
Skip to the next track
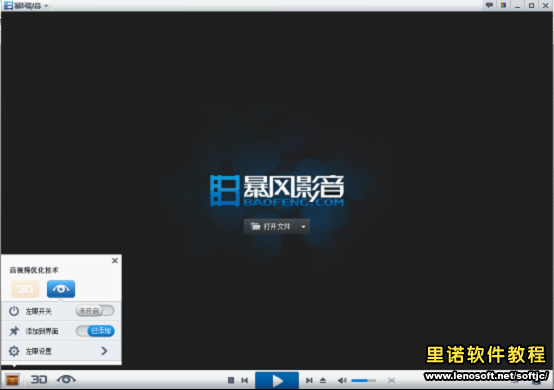(x=309, y=380)
